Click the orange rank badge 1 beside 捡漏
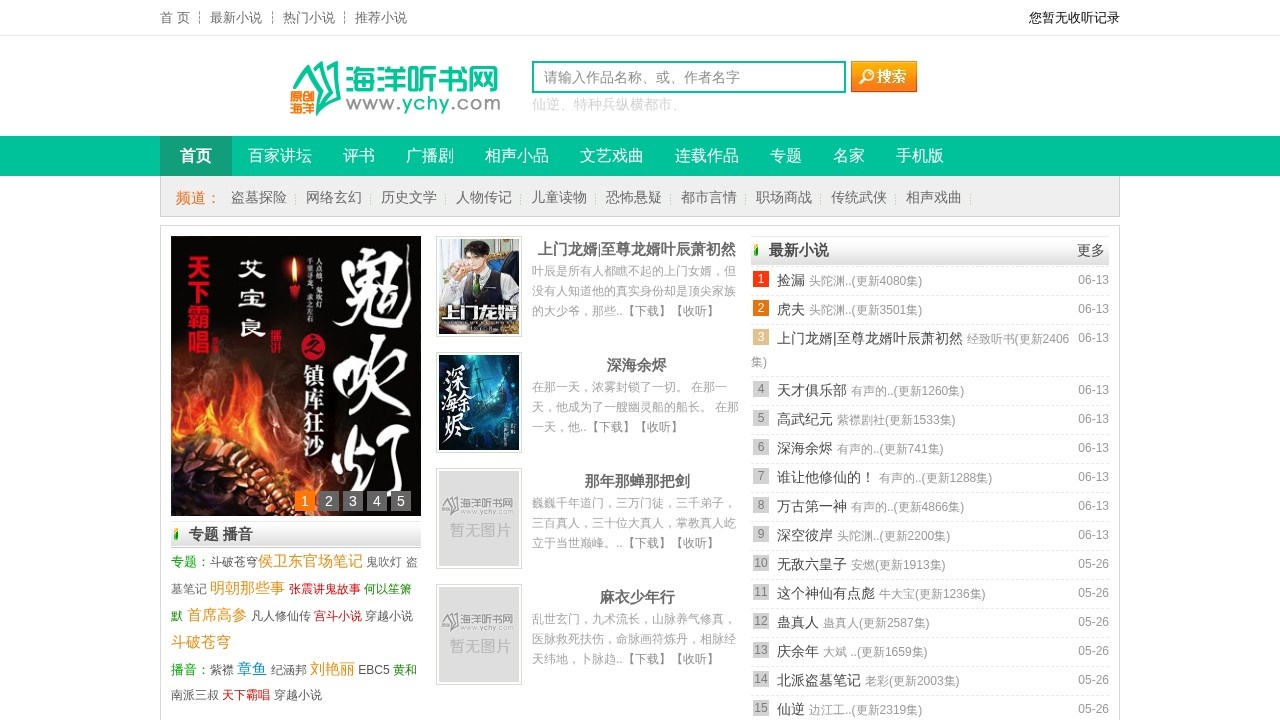The height and width of the screenshot is (720, 1280). click(760, 280)
